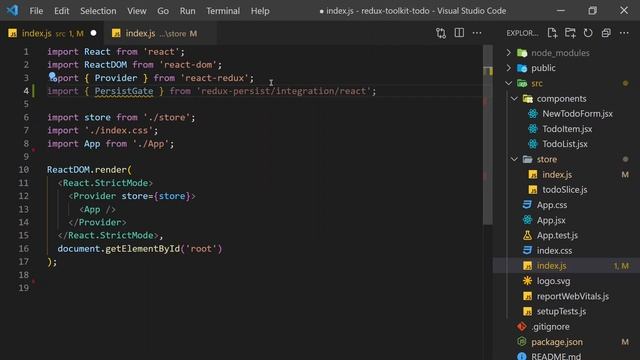Open Help menu
Image resolution: width=640 pixels, height=360 pixels.
click(260, 11)
